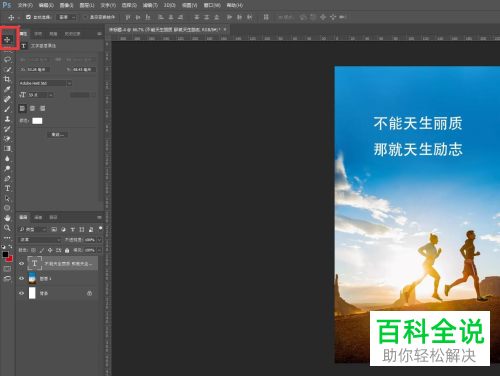The height and width of the screenshot is (376, 500).
Task: Open the layer Opacity dropdown arrow
Action: [x=100, y=240]
